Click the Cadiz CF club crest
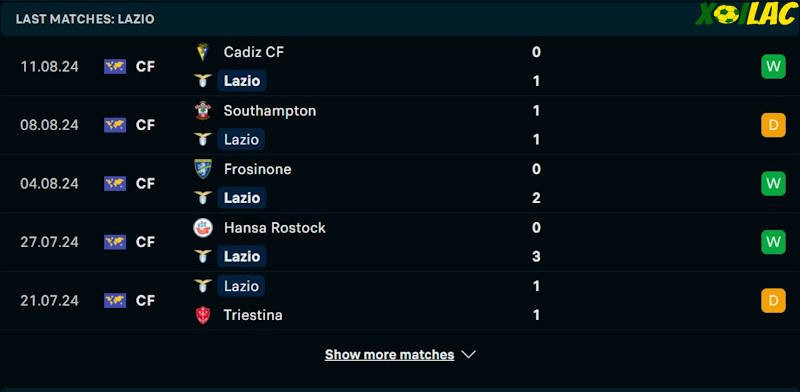 tap(203, 52)
